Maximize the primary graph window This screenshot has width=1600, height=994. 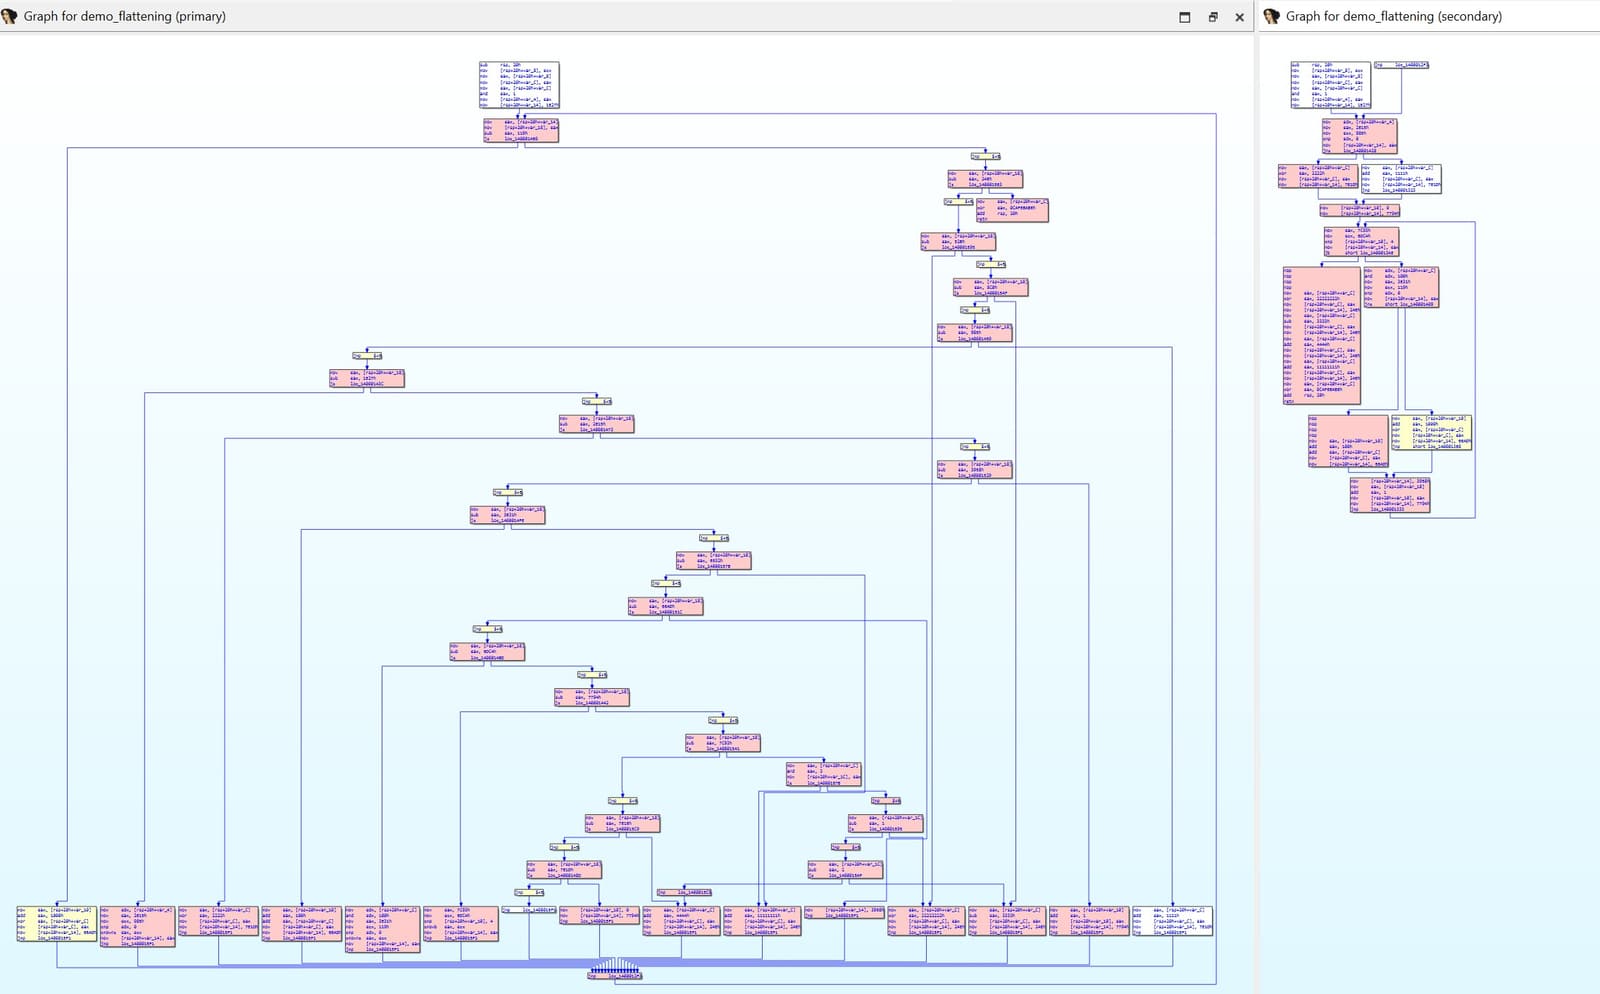1185,17
